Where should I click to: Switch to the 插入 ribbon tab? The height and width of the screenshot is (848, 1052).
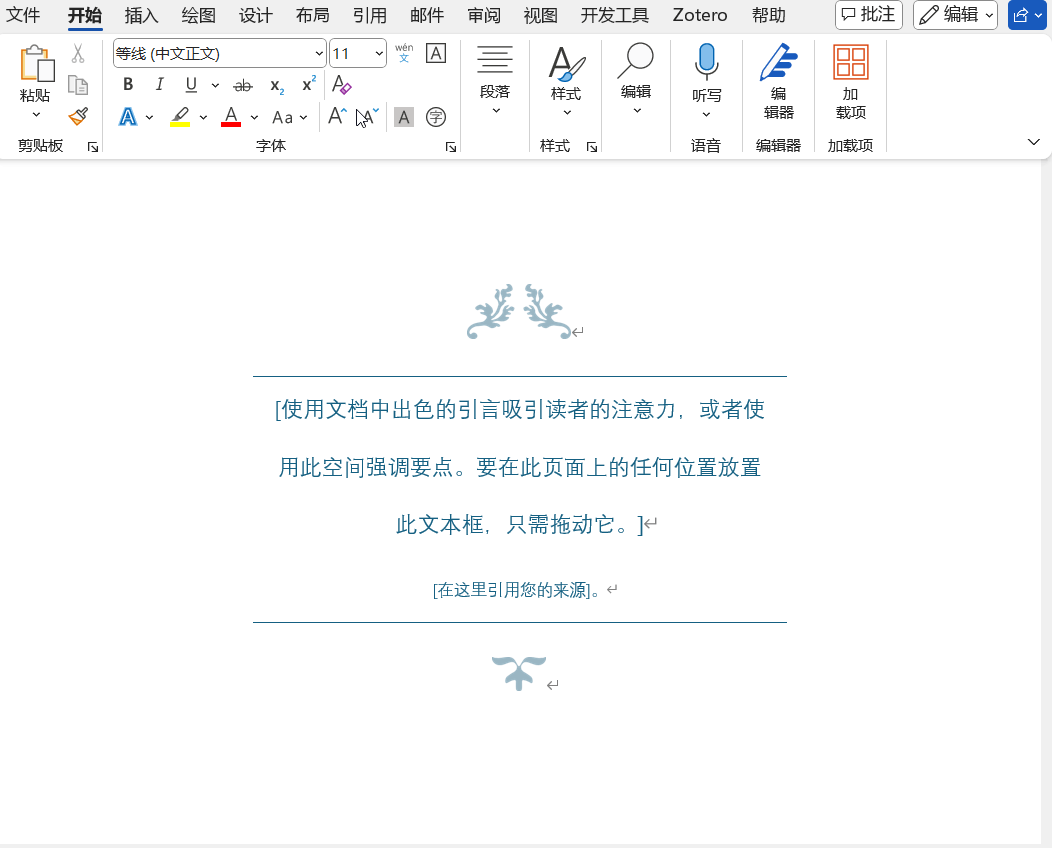[x=141, y=15]
